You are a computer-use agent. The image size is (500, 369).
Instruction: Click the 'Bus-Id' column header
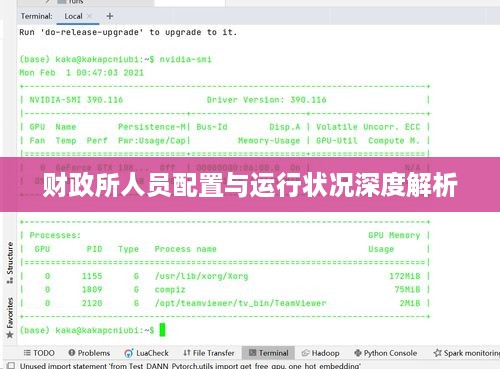[x=212, y=127]
